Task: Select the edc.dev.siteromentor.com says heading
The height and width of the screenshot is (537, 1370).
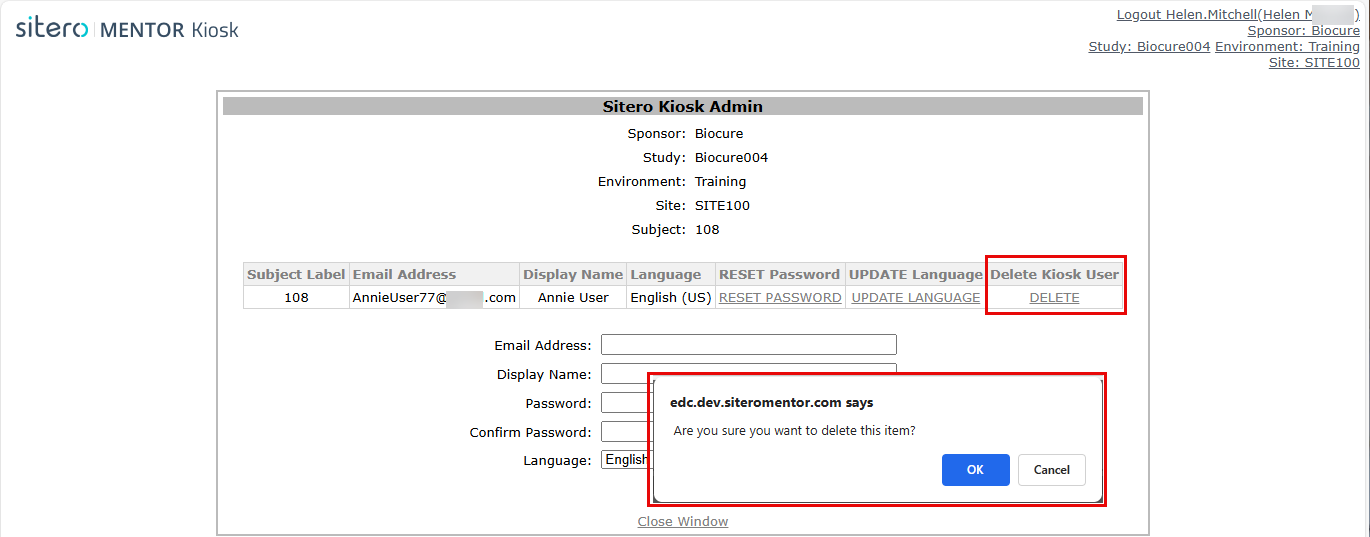Action: [771, 403]
